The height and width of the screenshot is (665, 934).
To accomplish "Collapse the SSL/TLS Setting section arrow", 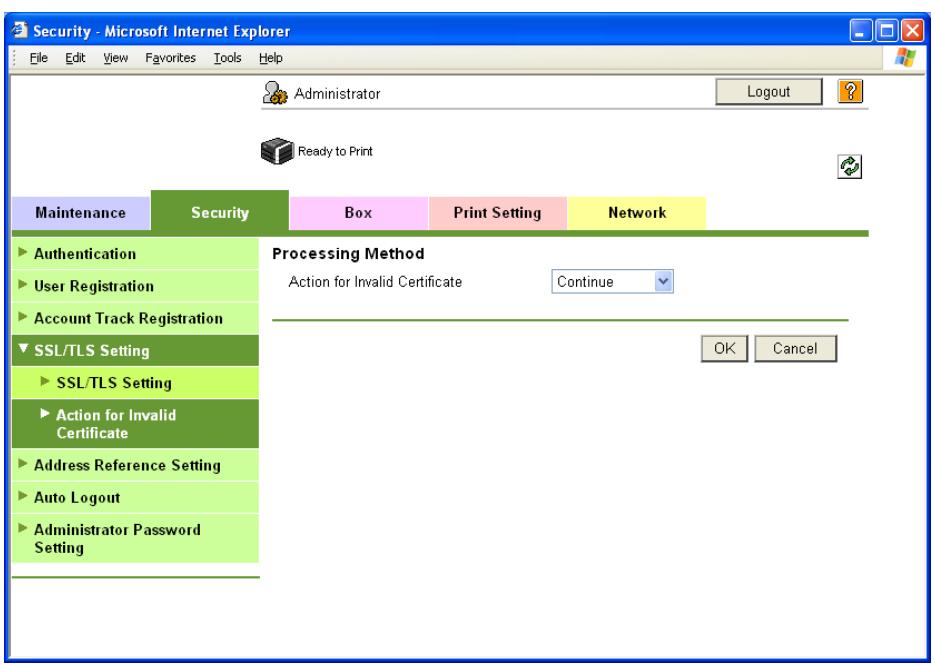I will [x=23, y=349].
